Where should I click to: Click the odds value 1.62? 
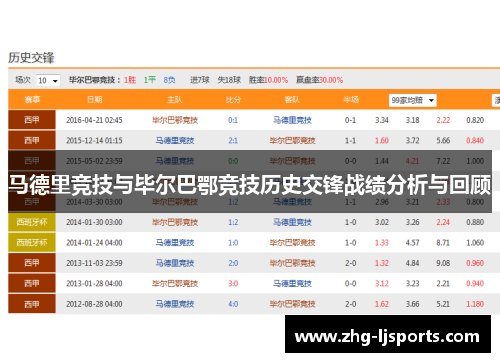point(382,304)
